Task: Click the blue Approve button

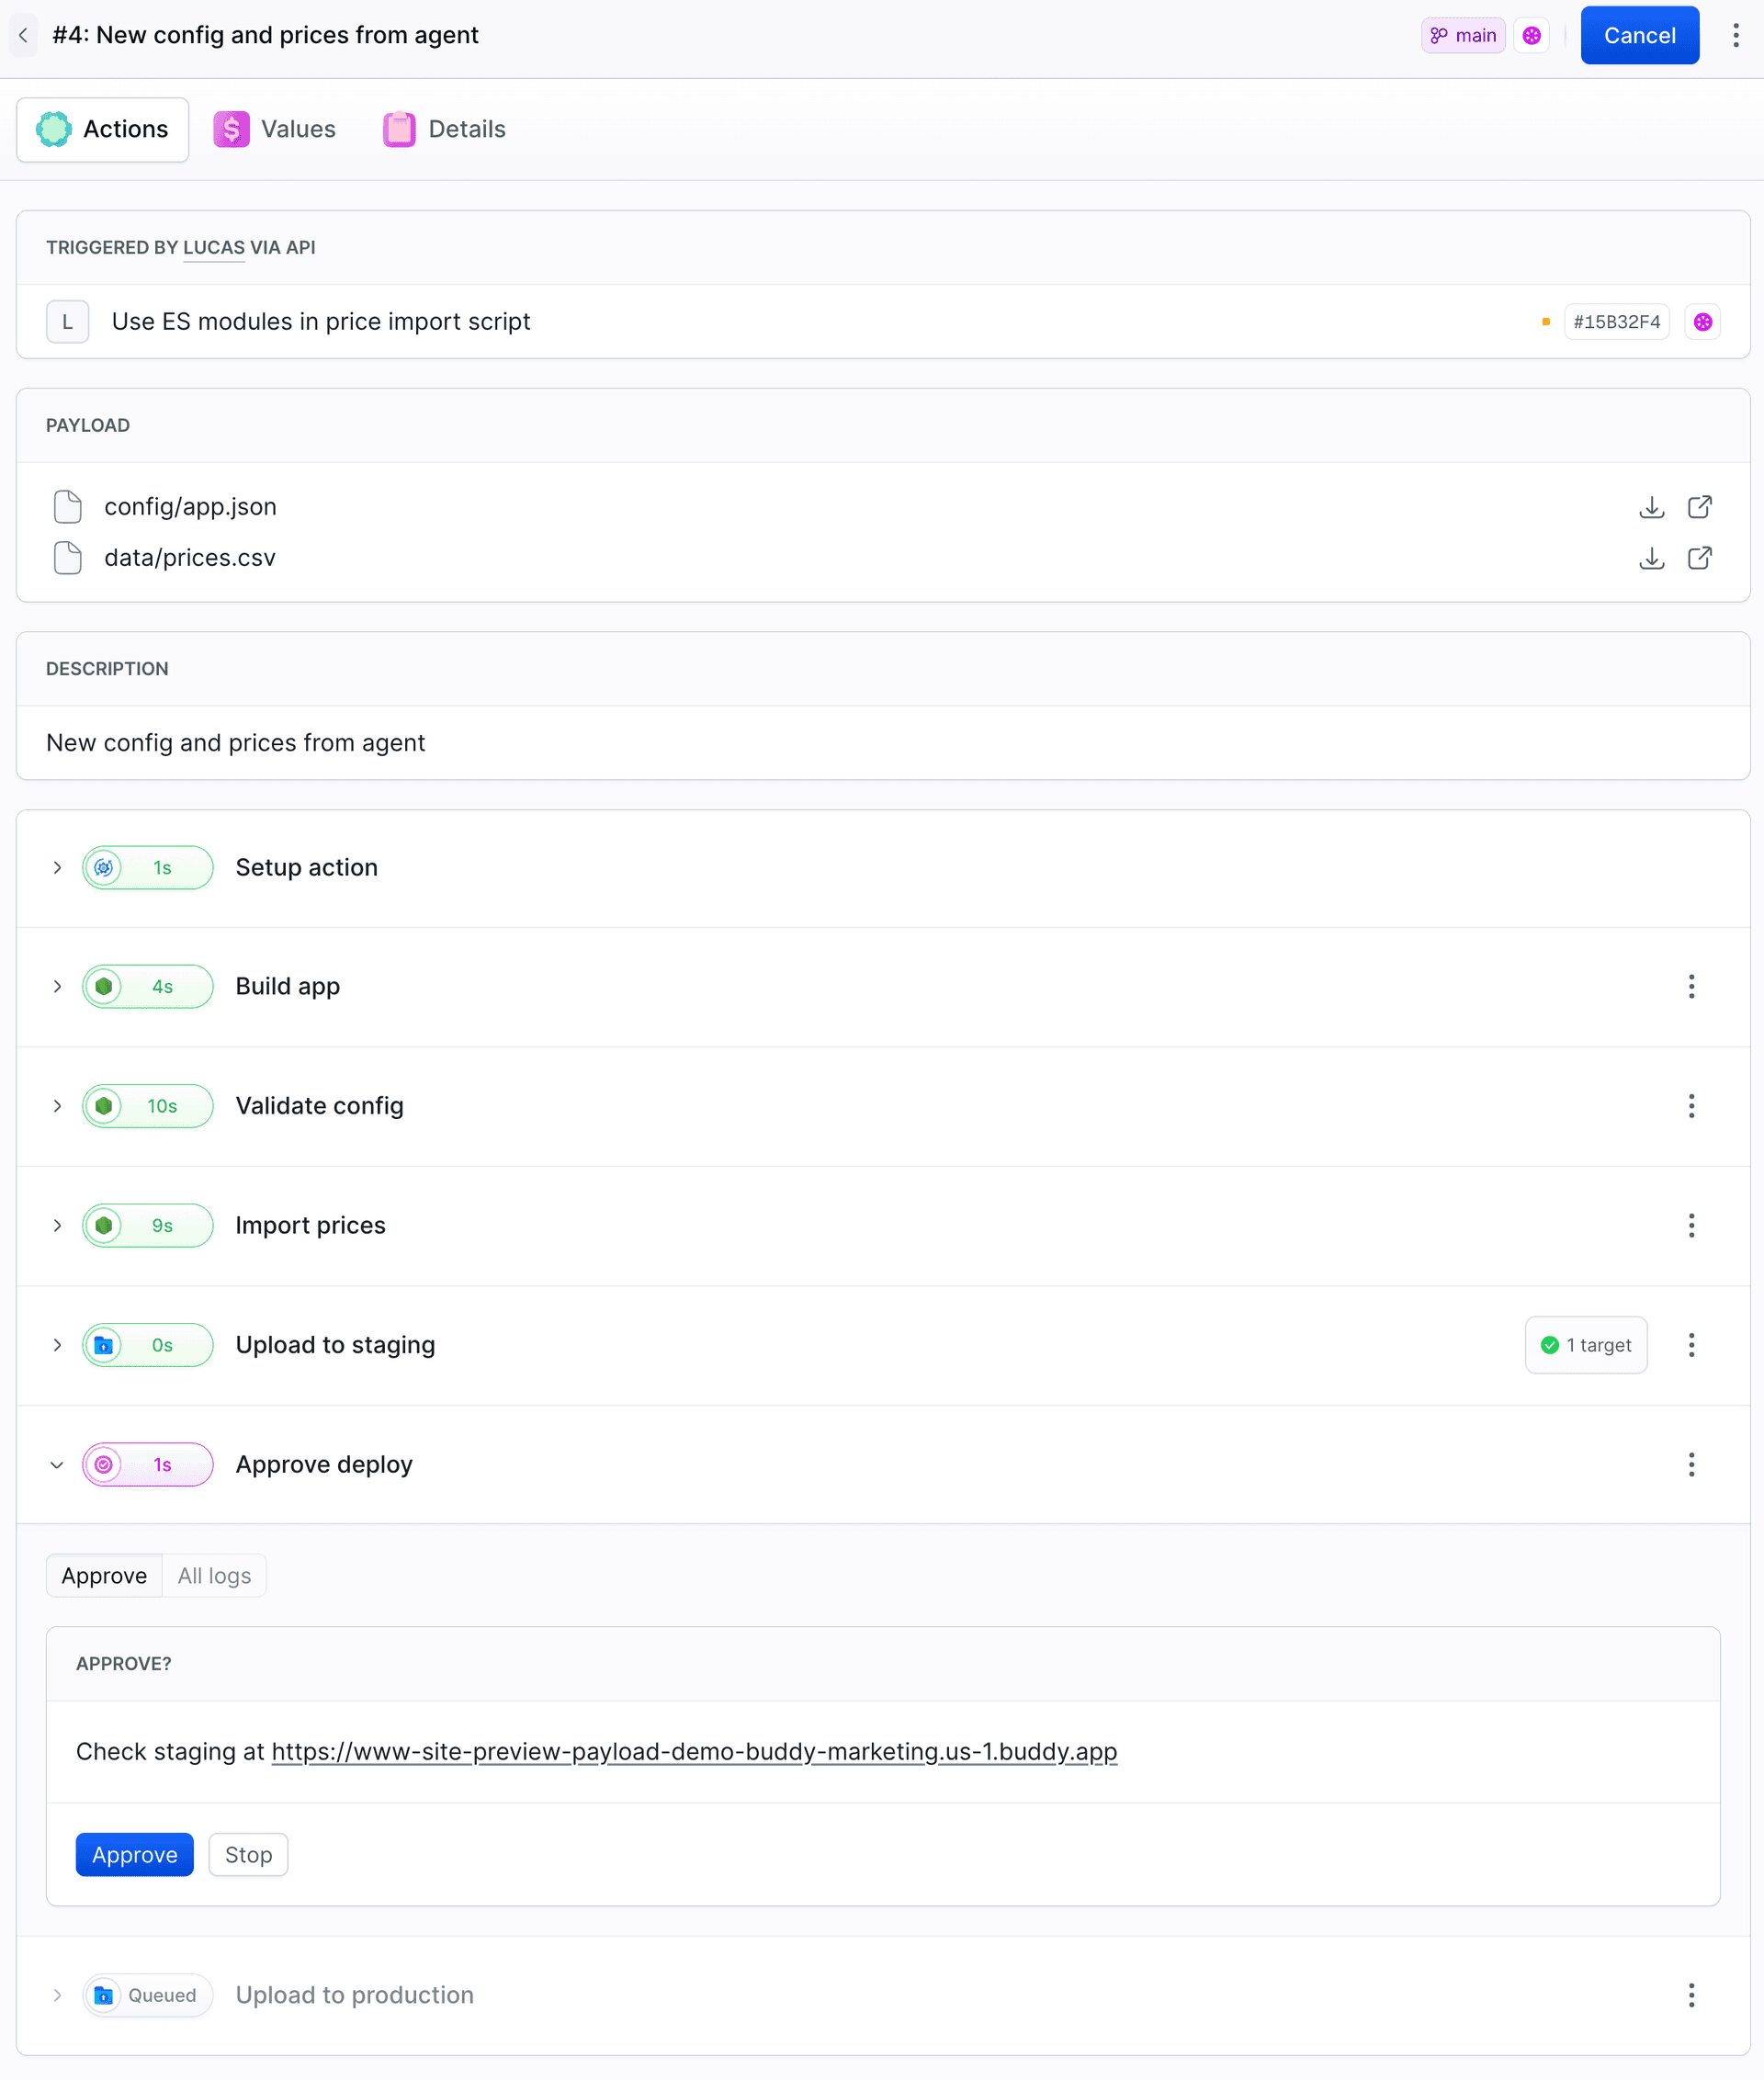Action: coord(135,1855)
